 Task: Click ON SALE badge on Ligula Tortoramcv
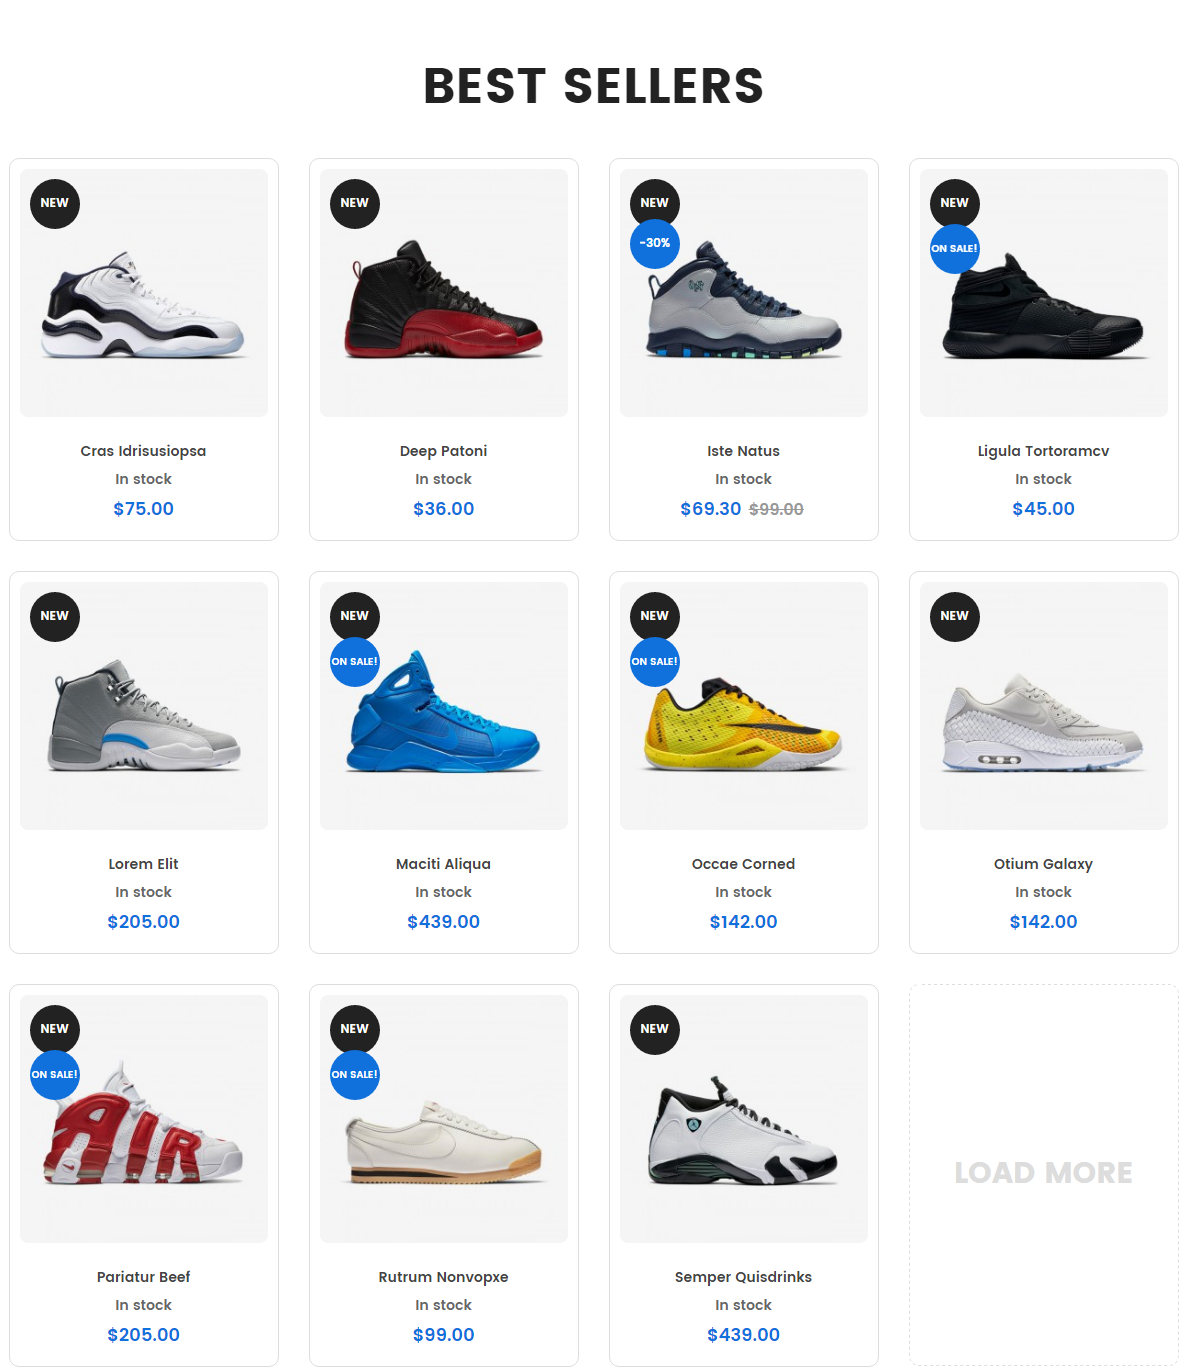[x=955, y=249]
